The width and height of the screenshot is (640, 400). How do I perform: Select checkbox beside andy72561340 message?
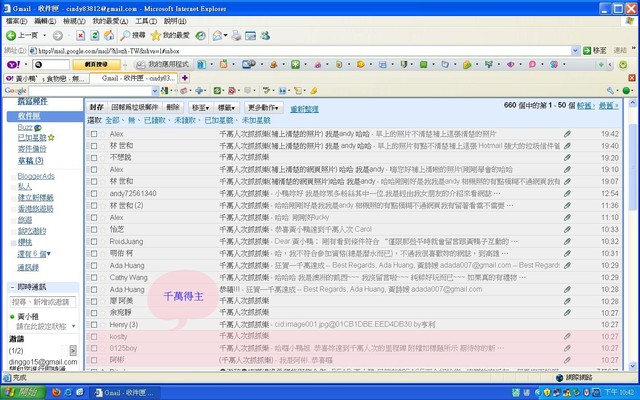pyautogui.click(x=94, y=193)
